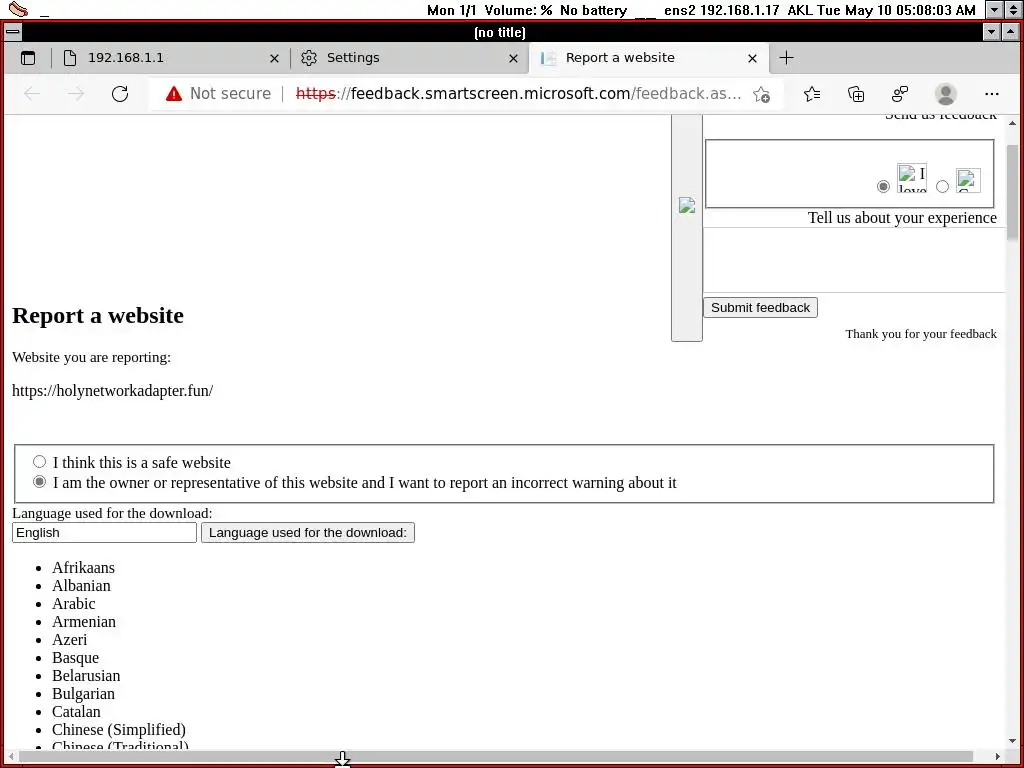Close the 192.168.1.1 tab
This screenshot has height=768, width=1024.
274,59
